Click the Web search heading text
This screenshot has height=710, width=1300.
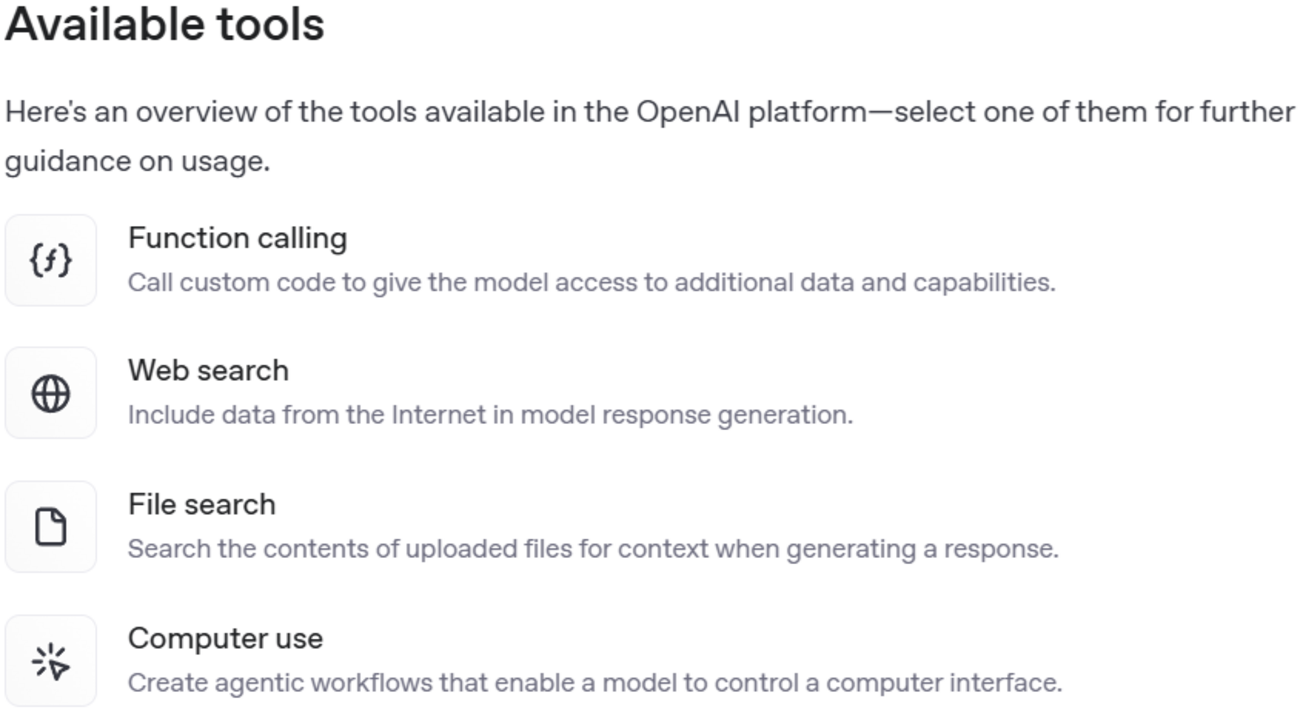click(x=208, y=371)
